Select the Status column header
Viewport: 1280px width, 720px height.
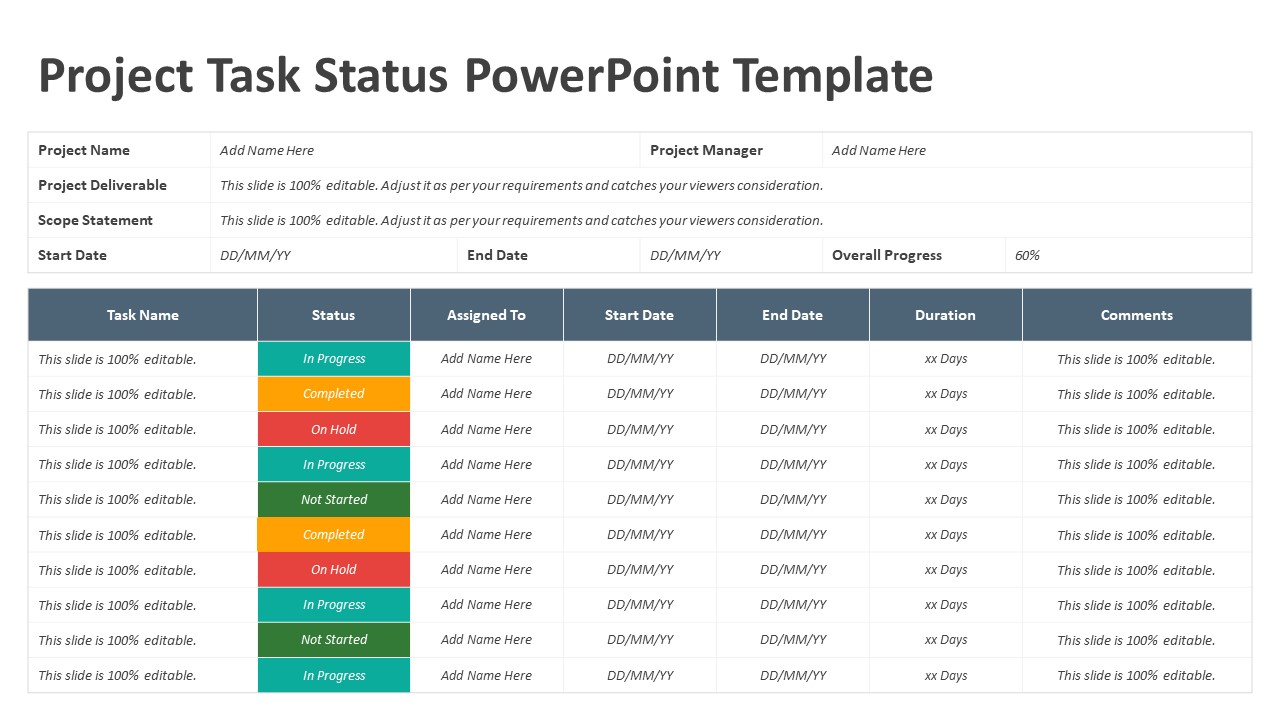333,315
